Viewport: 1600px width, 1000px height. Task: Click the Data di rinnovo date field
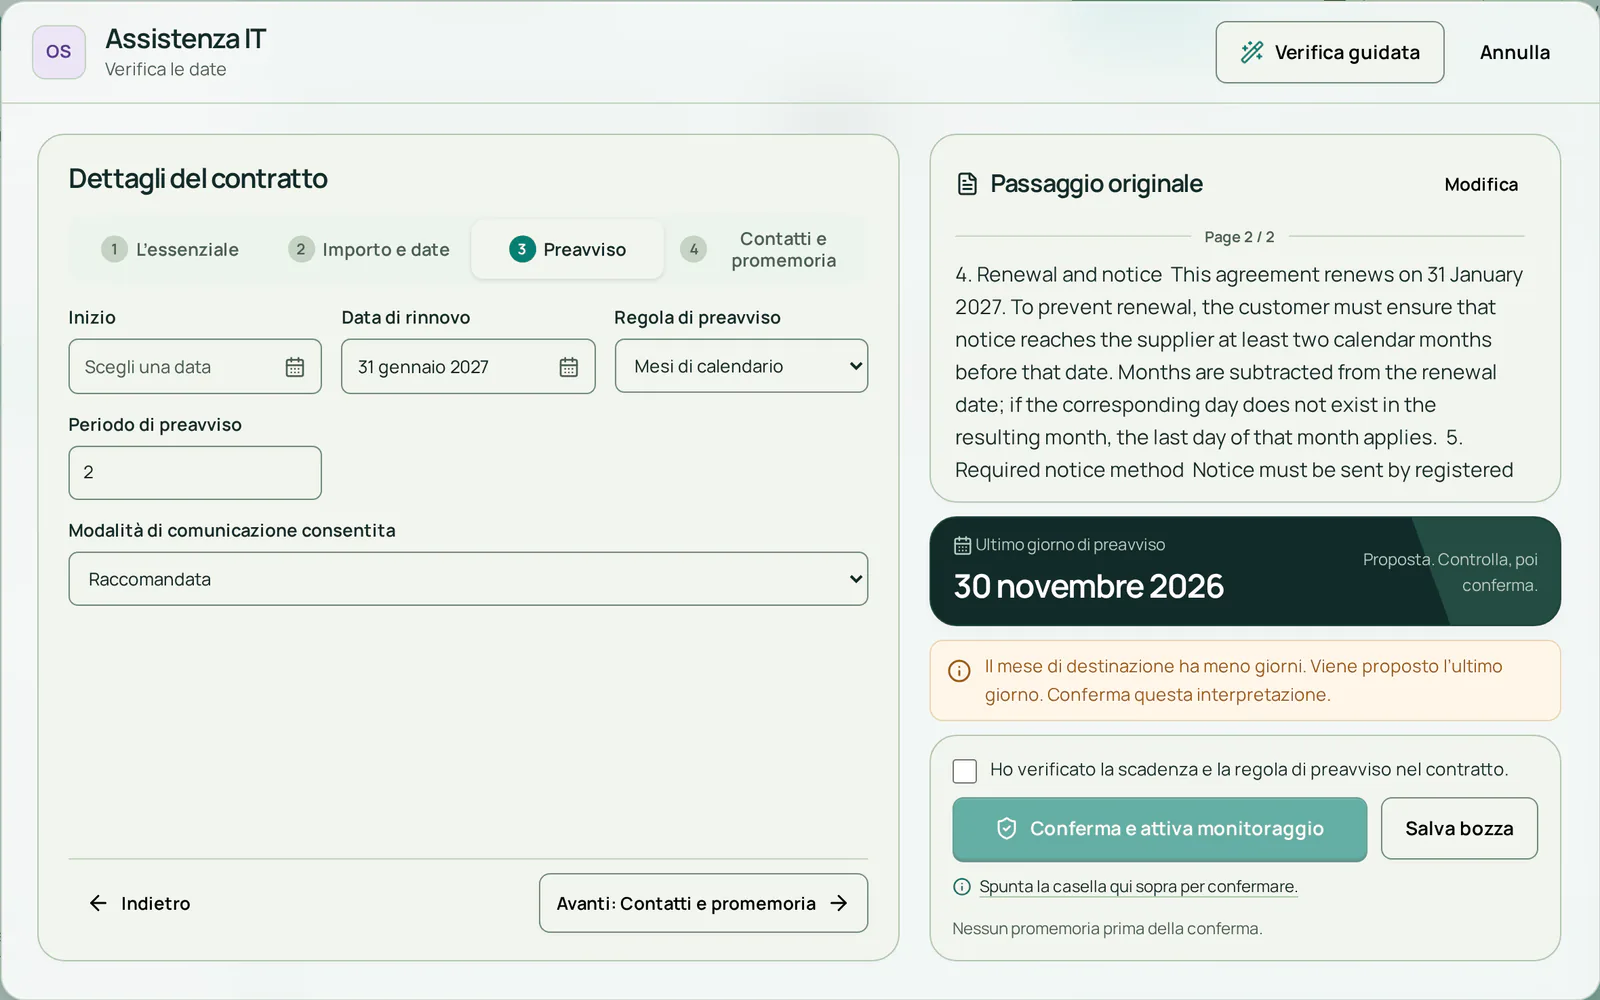(468, 367)
